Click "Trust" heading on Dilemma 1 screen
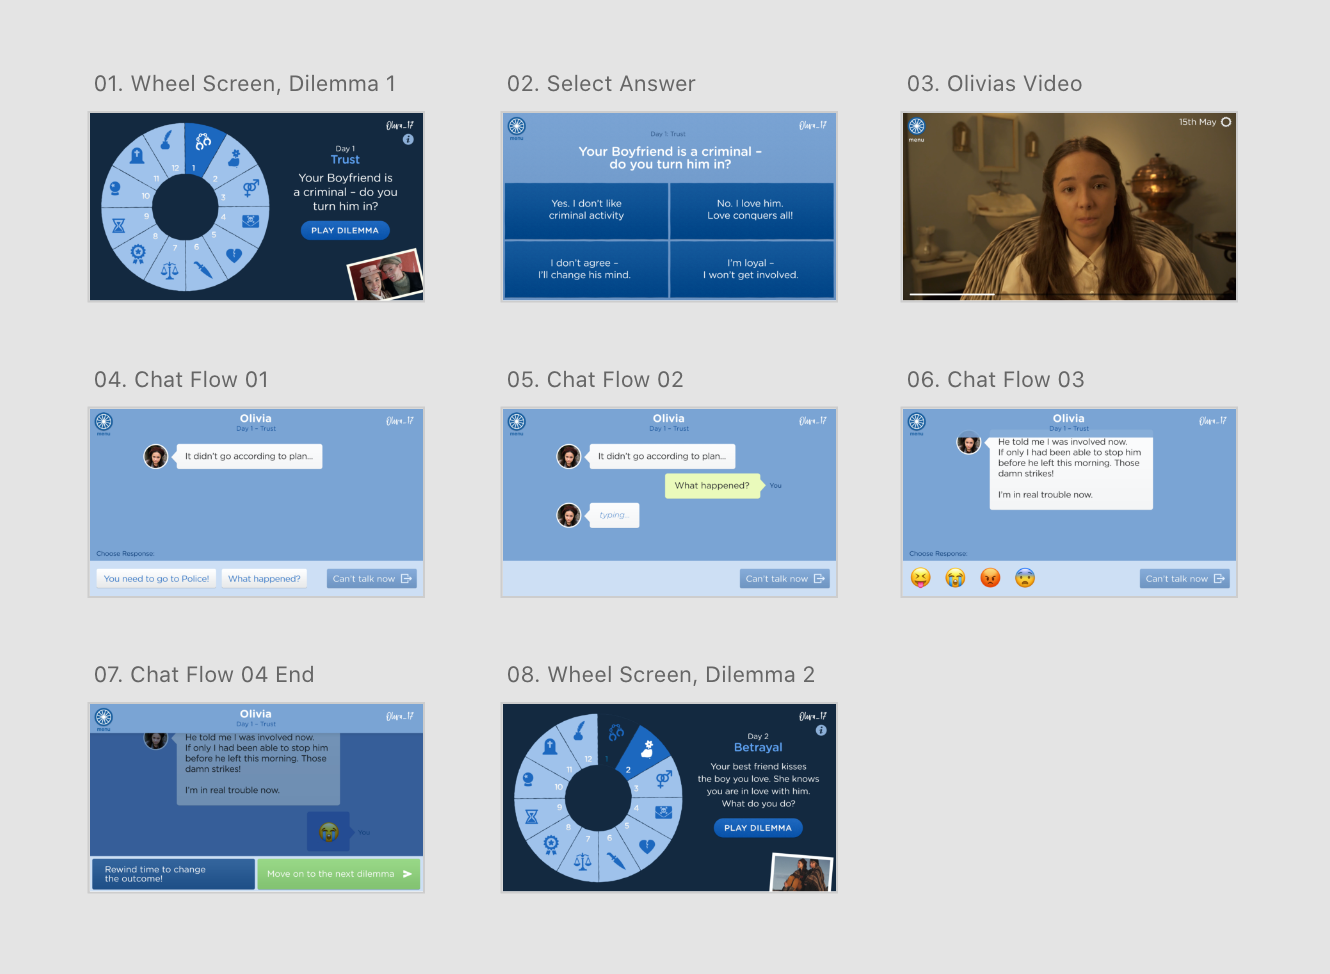The height and width of the screenshot is (974, 1330). coord(345,160)
